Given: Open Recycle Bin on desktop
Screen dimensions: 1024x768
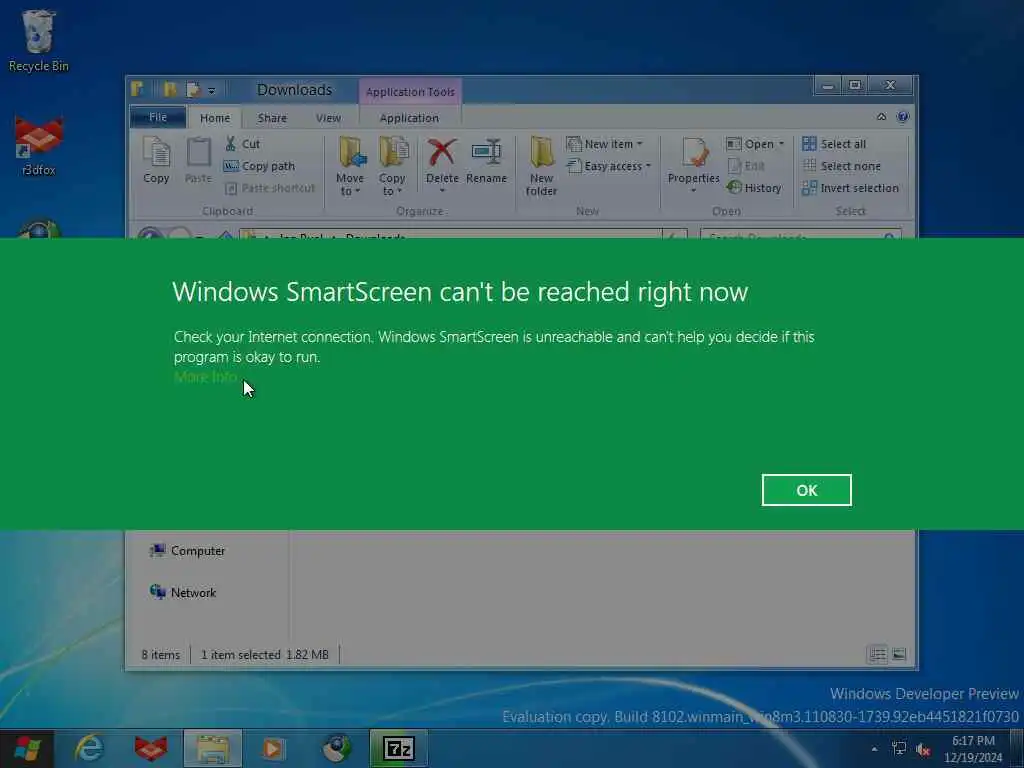Looking at the screenshot, I should point(39,41).
